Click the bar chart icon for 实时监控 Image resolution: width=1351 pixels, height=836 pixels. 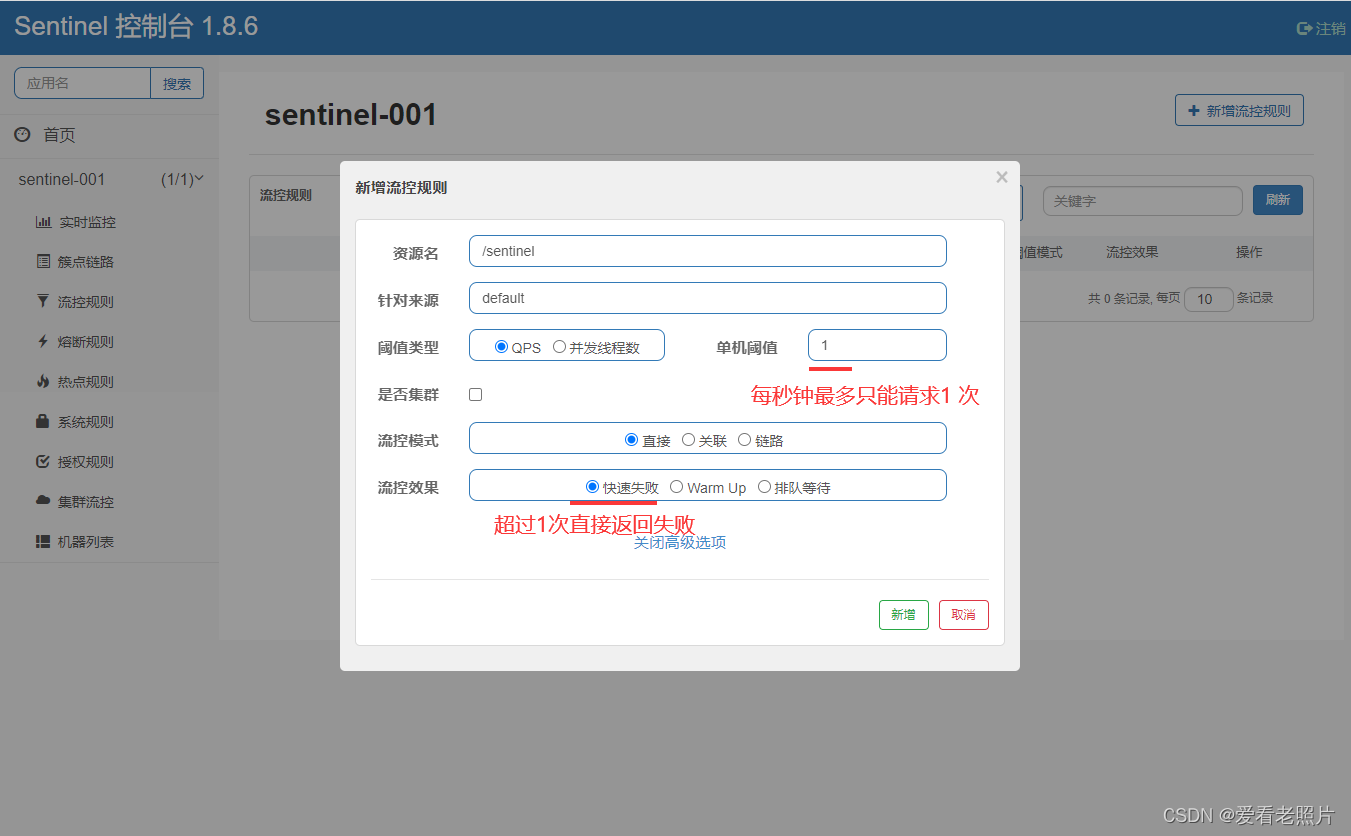(x=43, y=222)
